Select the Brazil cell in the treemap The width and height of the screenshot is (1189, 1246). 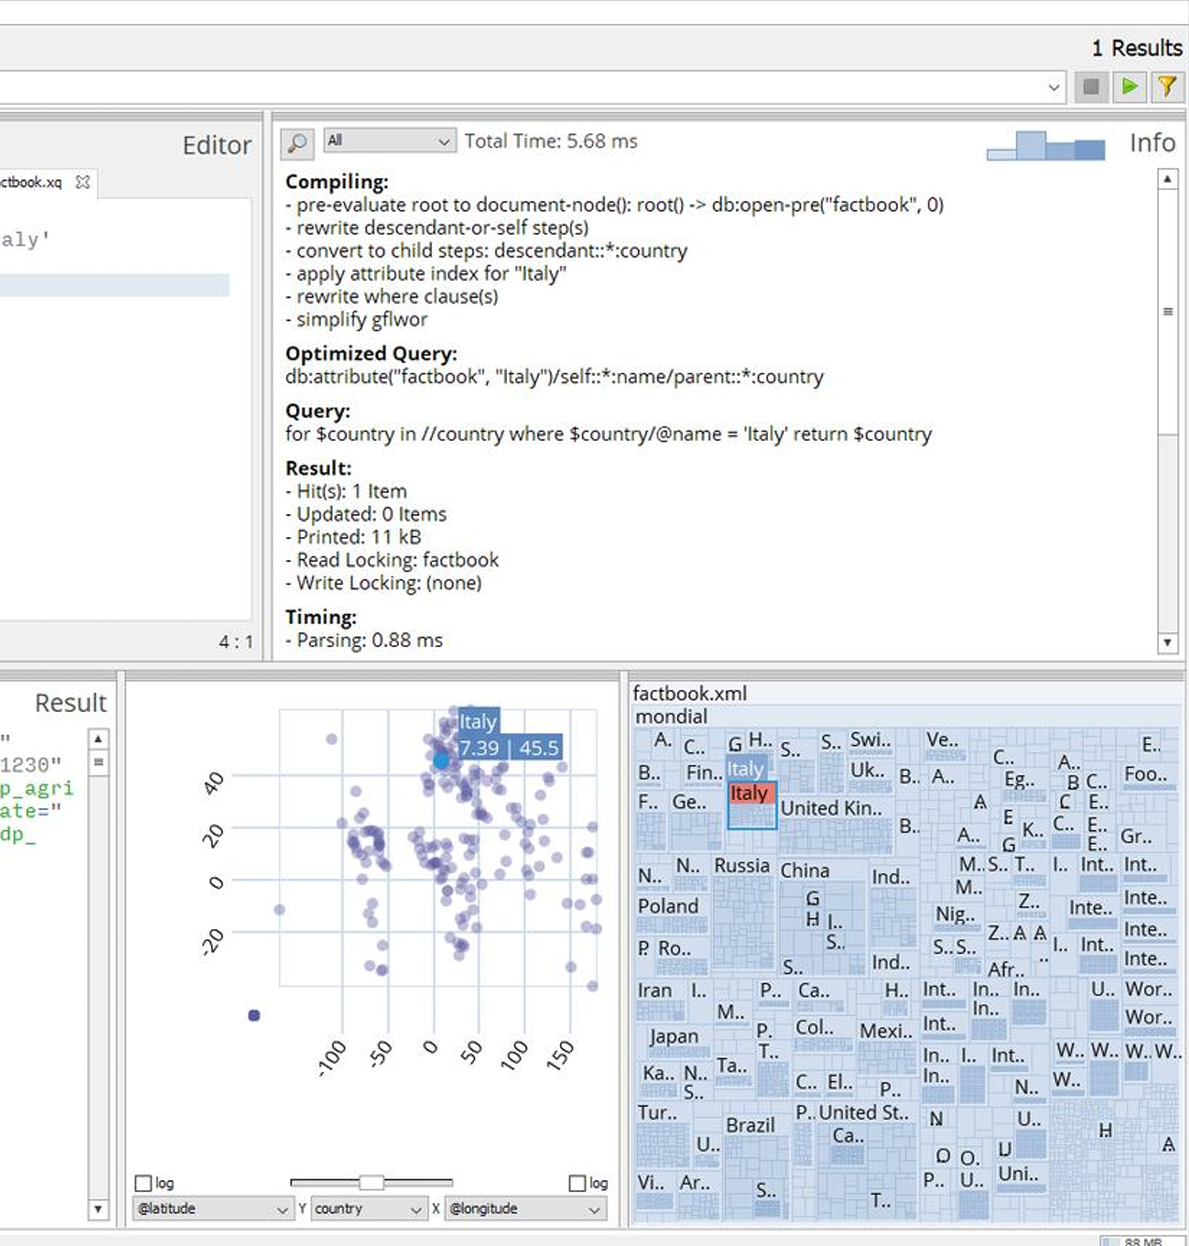[750, 1125]
